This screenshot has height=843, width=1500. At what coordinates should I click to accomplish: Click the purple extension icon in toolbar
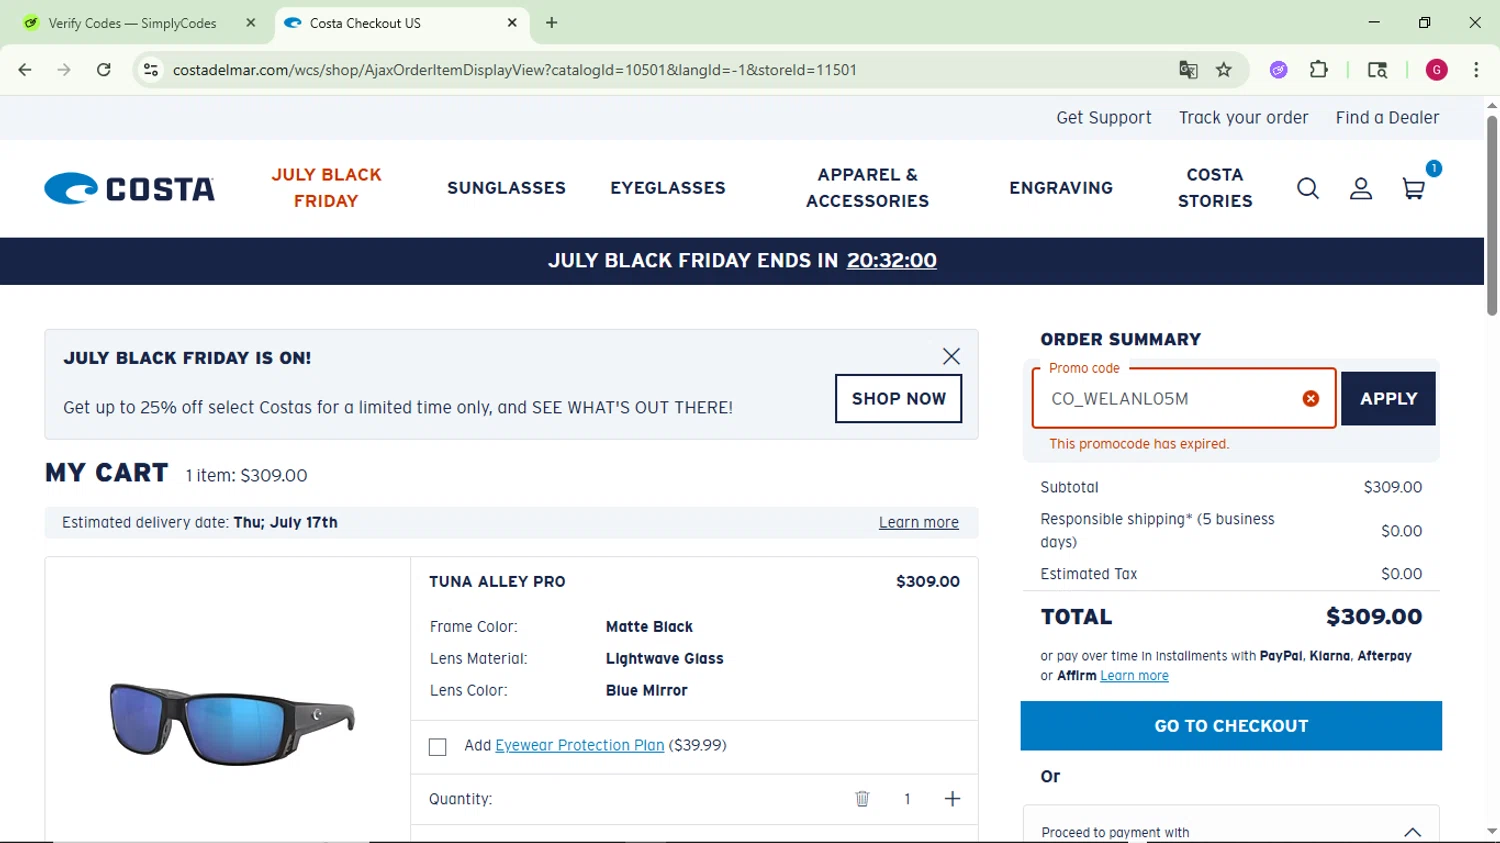click(1278, 70)
